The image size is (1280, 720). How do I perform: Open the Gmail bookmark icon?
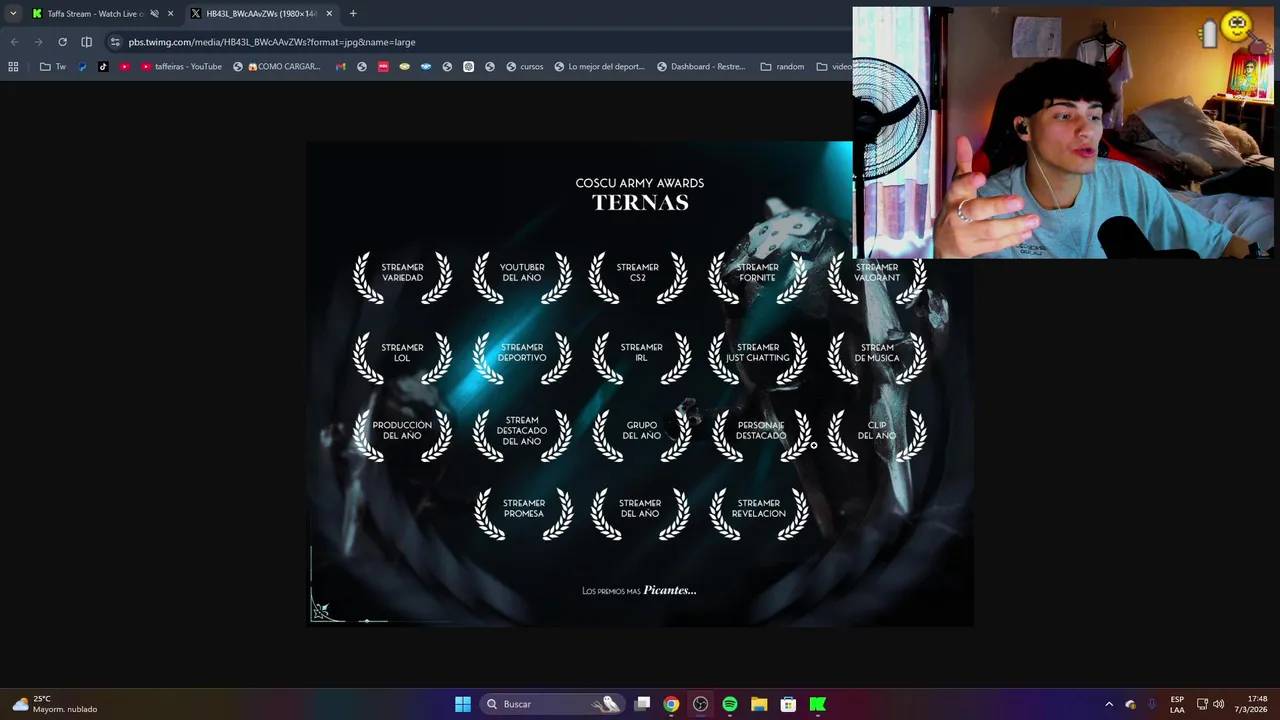tap(341, 67)
